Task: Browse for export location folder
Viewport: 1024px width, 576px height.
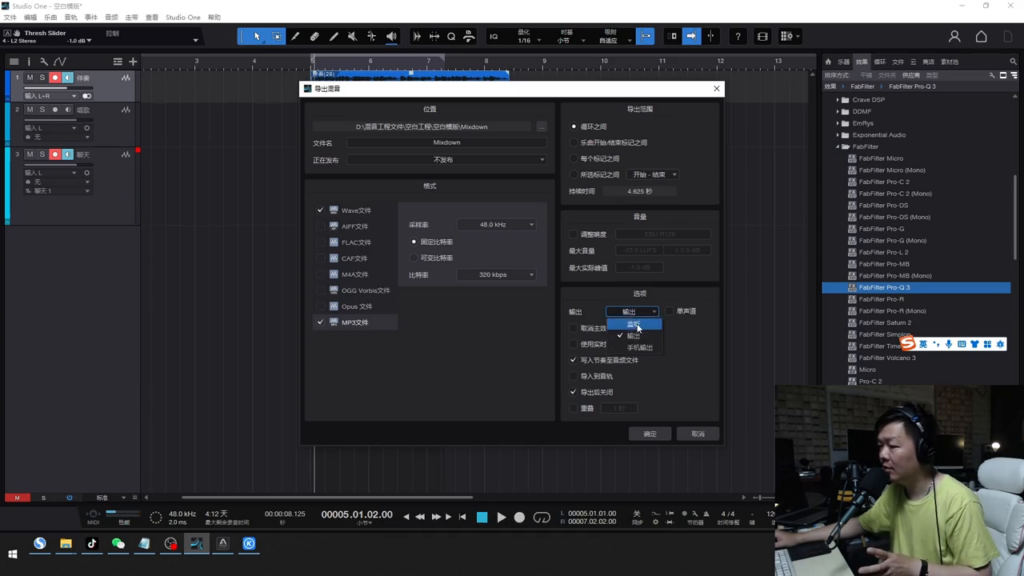Action: click(x=541, y=127)
